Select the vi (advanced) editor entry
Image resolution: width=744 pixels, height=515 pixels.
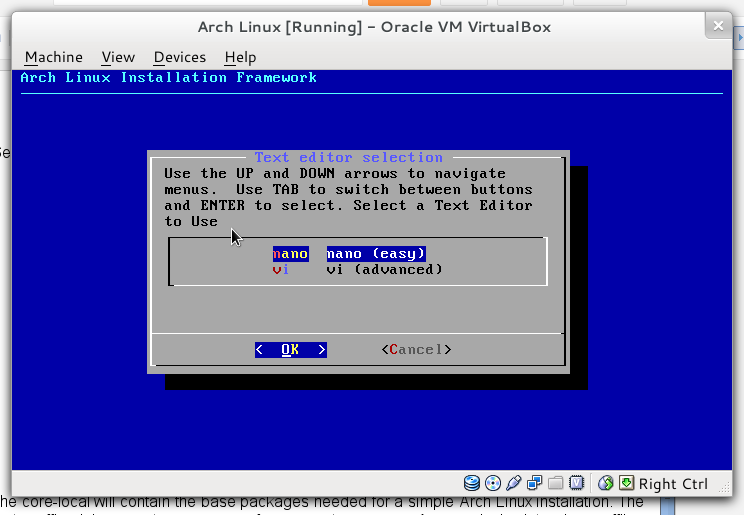384,270
